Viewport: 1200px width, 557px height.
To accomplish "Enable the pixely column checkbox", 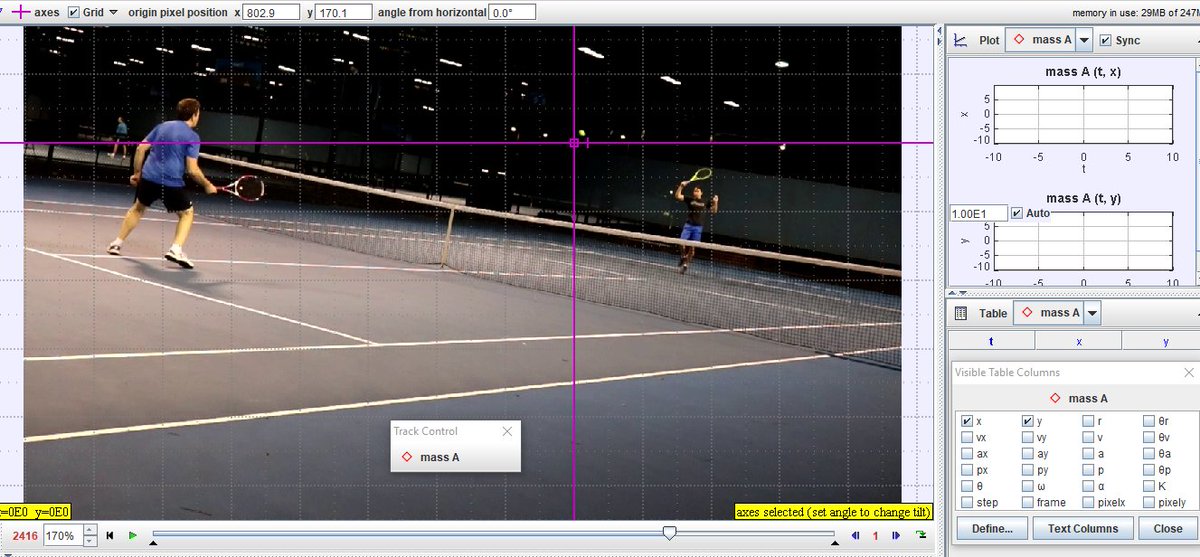I will [x=1149, y=502].
